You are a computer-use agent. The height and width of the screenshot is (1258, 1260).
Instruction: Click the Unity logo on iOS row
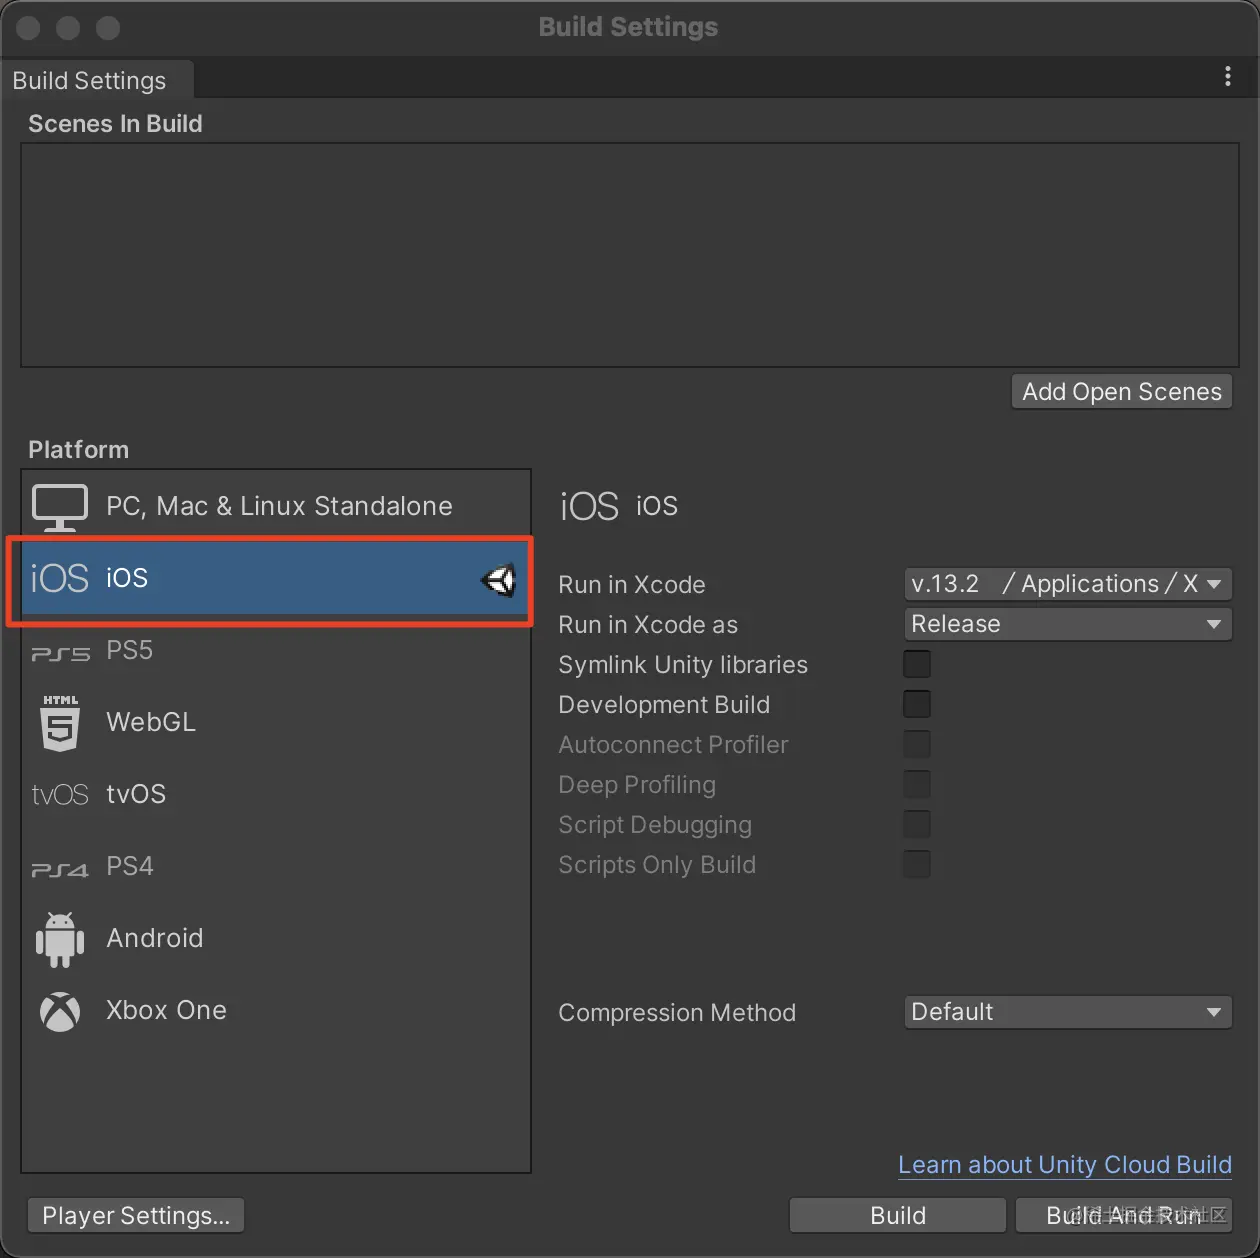click(x=498, y=579)
